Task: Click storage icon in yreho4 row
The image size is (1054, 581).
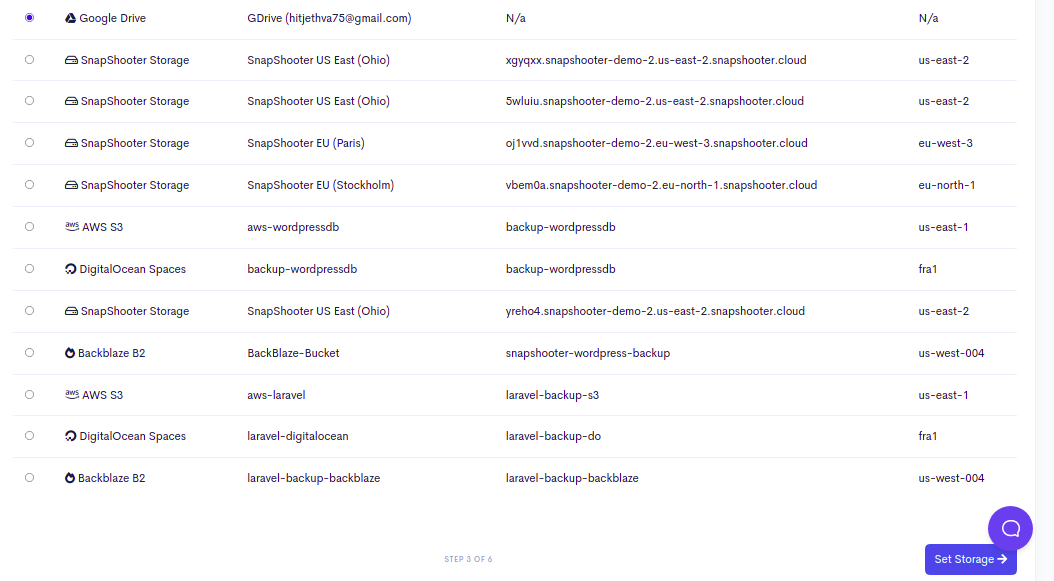Action: [71, 311]
